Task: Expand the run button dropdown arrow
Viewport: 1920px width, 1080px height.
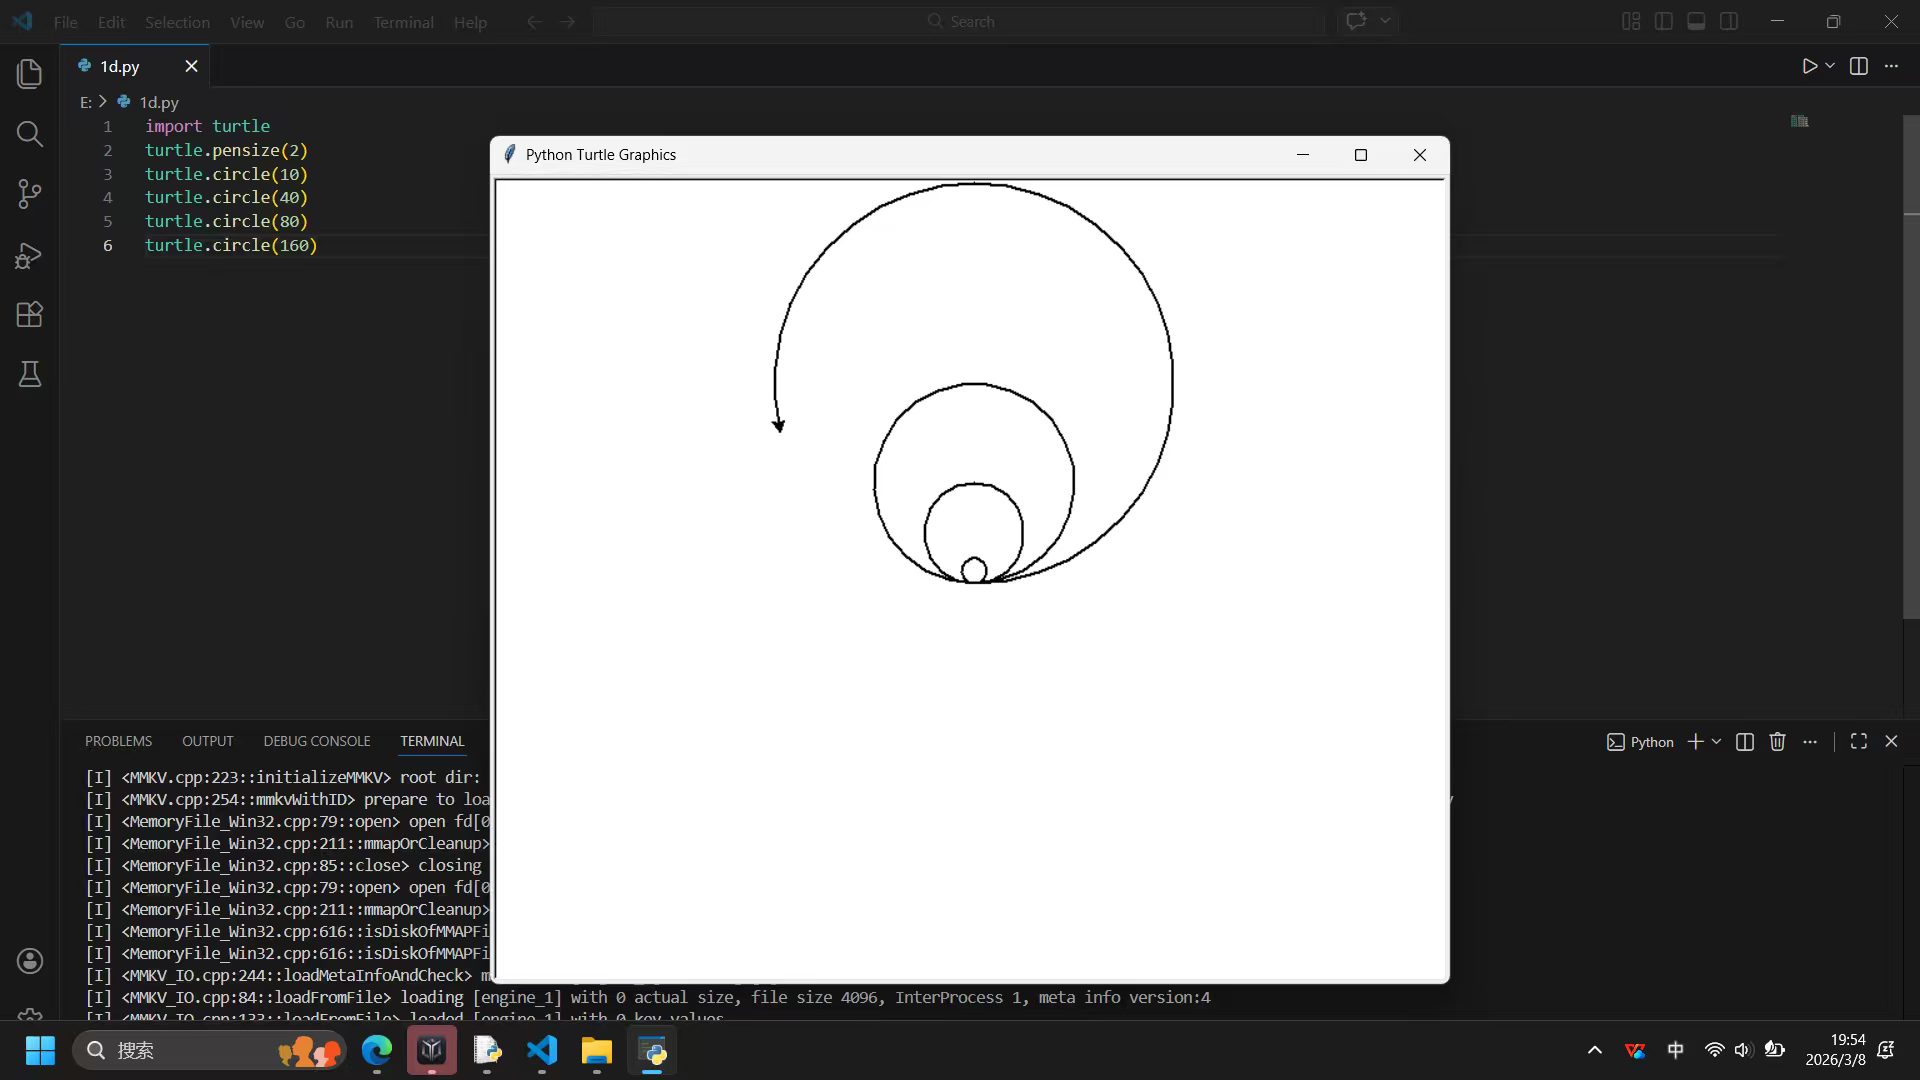Action: [1830, 66]
